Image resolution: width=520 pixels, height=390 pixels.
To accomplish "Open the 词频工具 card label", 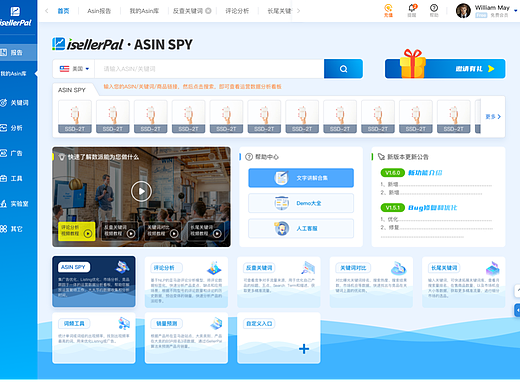I will [74, 323].
